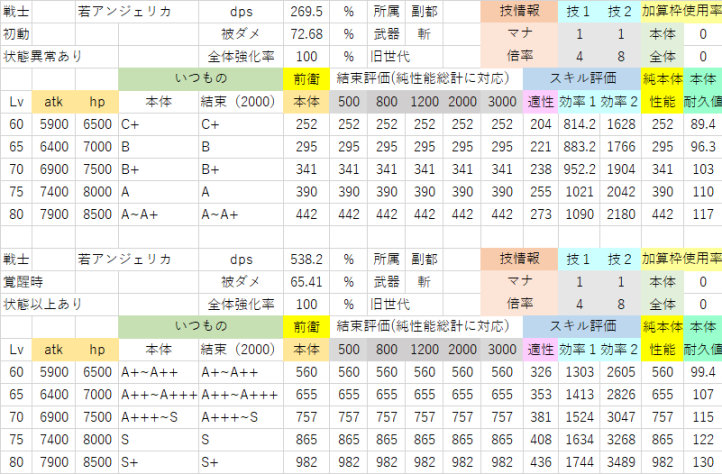Select efficiency cell showing 1904

pos(621,170)
